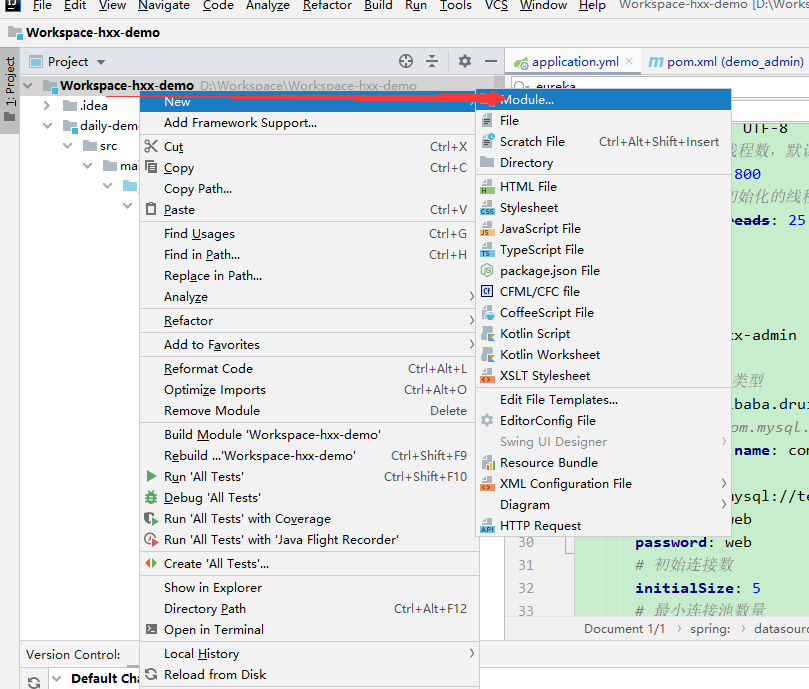Open the VCS menu
This screenshot has width=809, height=689.
(x=496, y=5)
